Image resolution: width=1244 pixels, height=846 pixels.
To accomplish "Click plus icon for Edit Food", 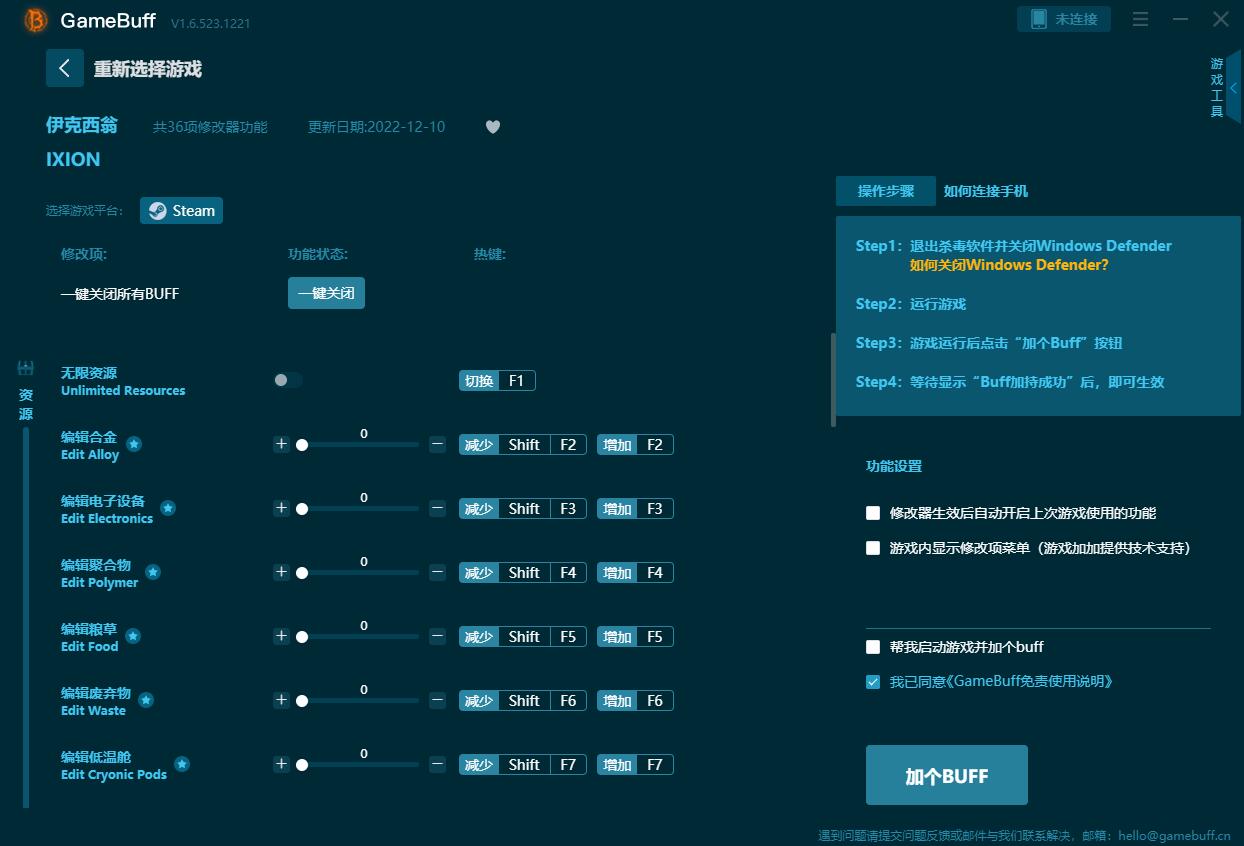I will pyautogui.click(x=281, y=636).
